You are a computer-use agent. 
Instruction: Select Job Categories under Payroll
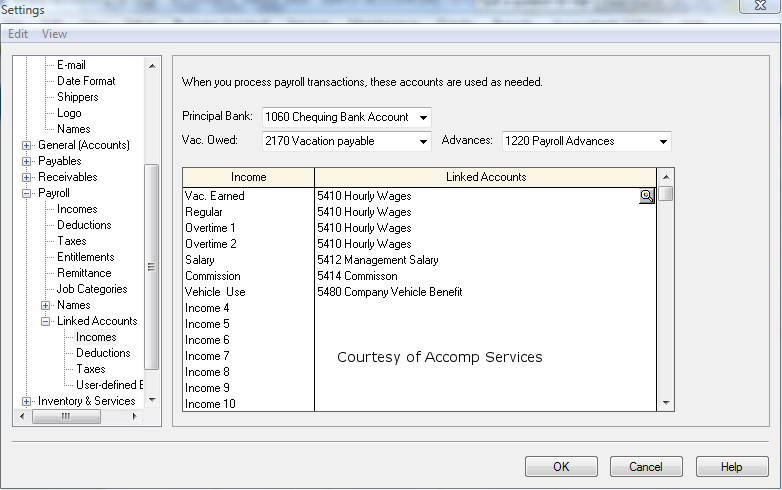click(92, 289)
